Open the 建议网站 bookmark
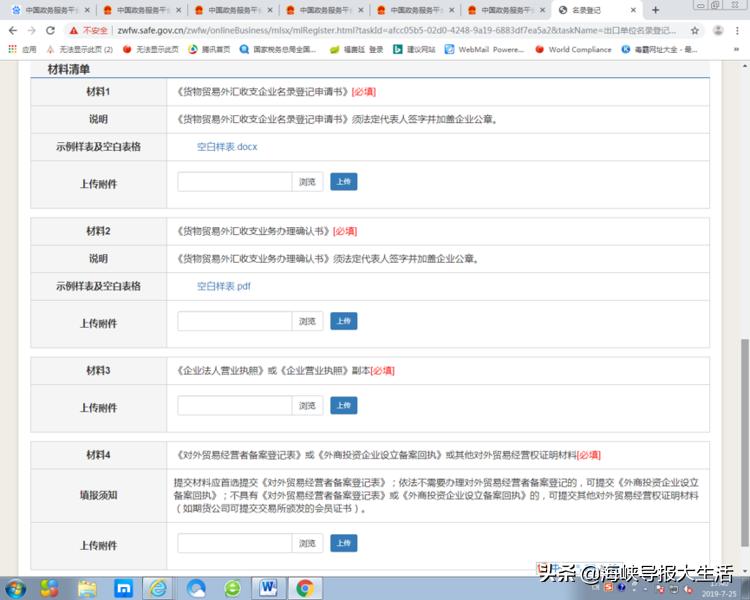 click(414, 49)
